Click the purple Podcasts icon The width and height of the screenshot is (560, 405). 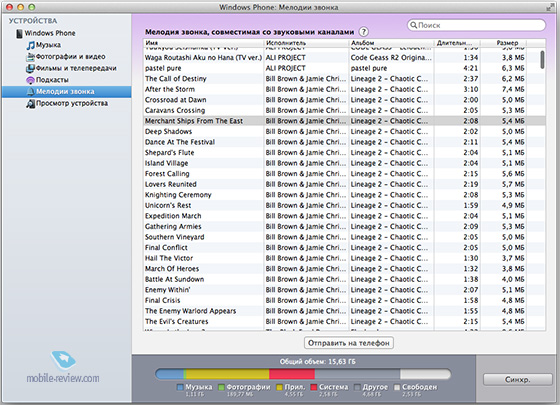click(x=31, y=80)
